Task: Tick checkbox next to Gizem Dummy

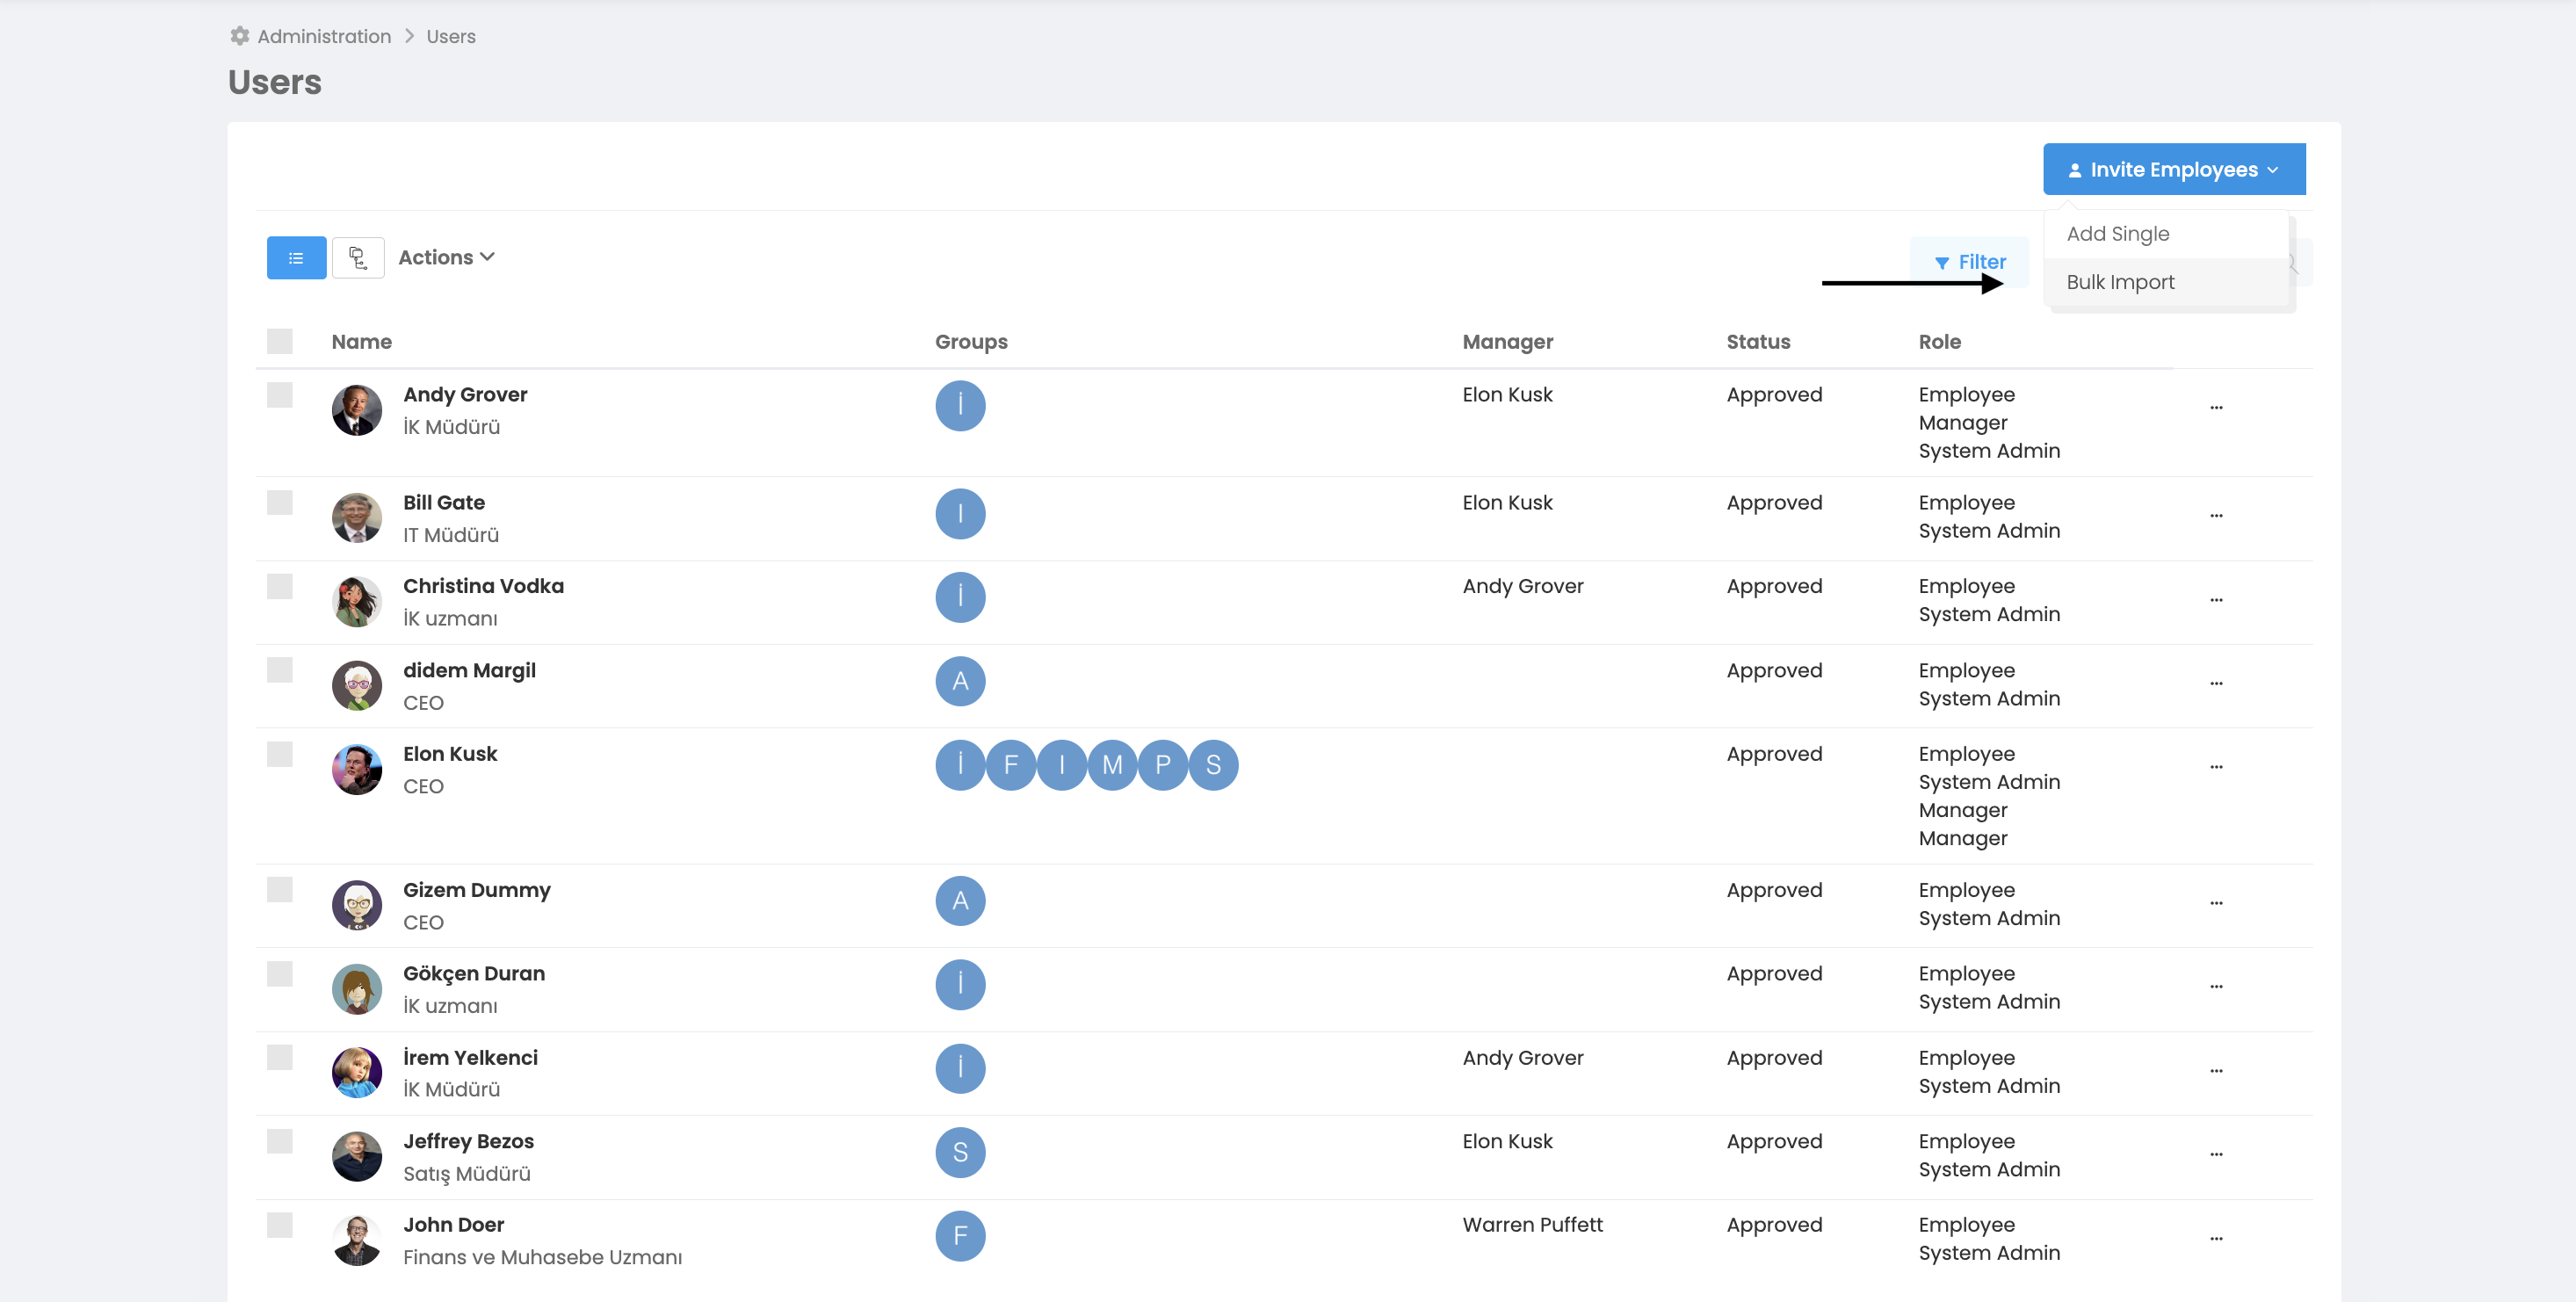Action: click(x=280, y=889)
